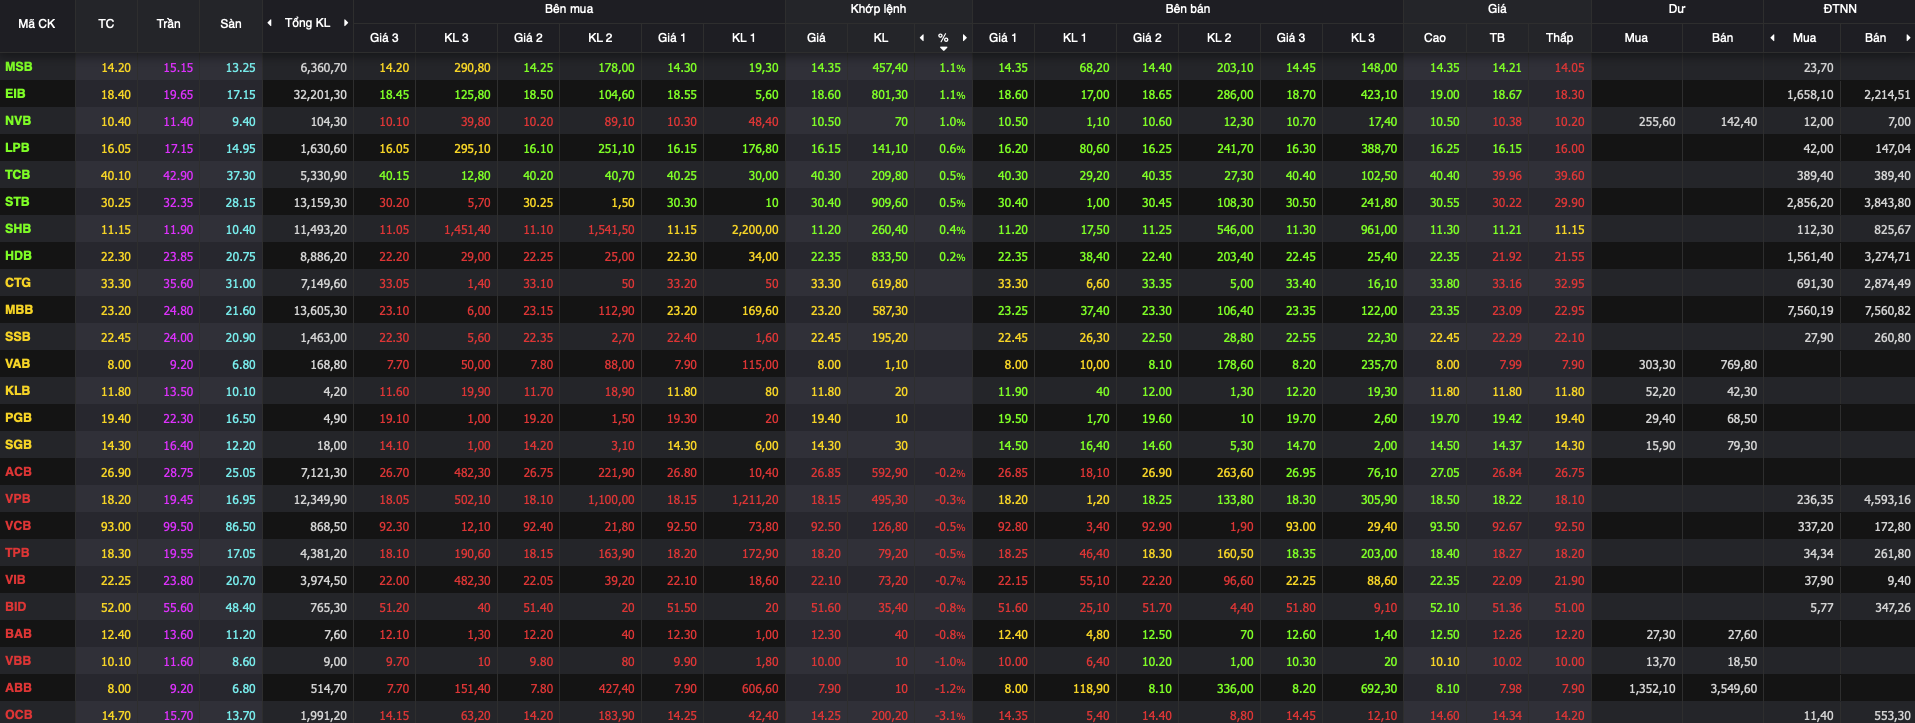Open VIB stock symbol
1915x723 pixels.
[15, 580]
